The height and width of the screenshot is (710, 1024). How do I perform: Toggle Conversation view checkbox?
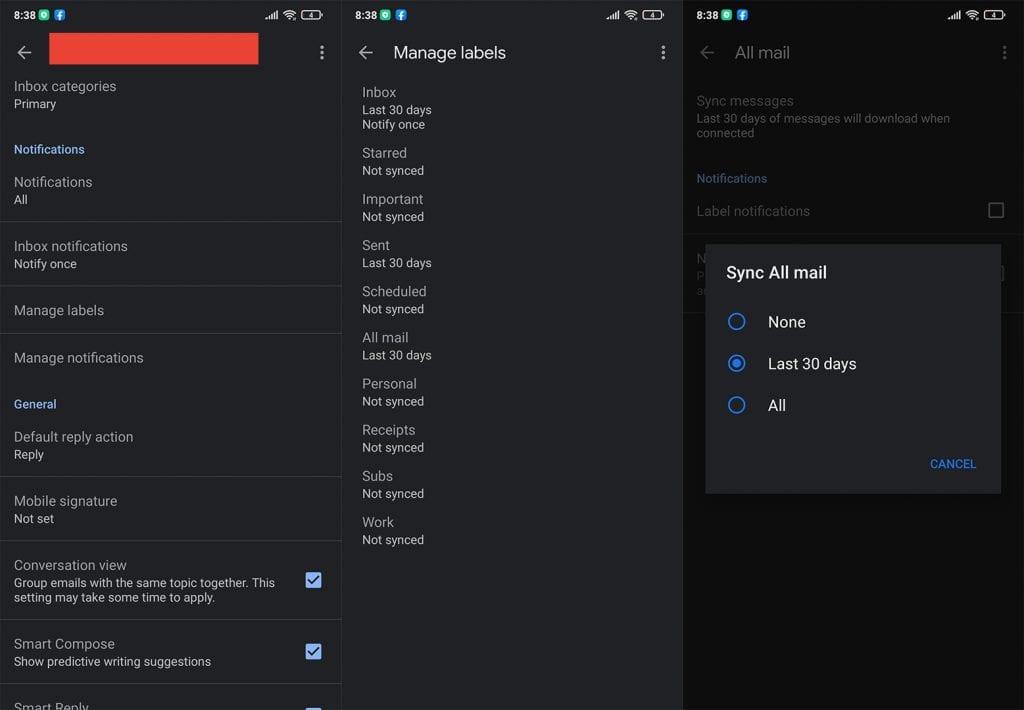[313, 580]
